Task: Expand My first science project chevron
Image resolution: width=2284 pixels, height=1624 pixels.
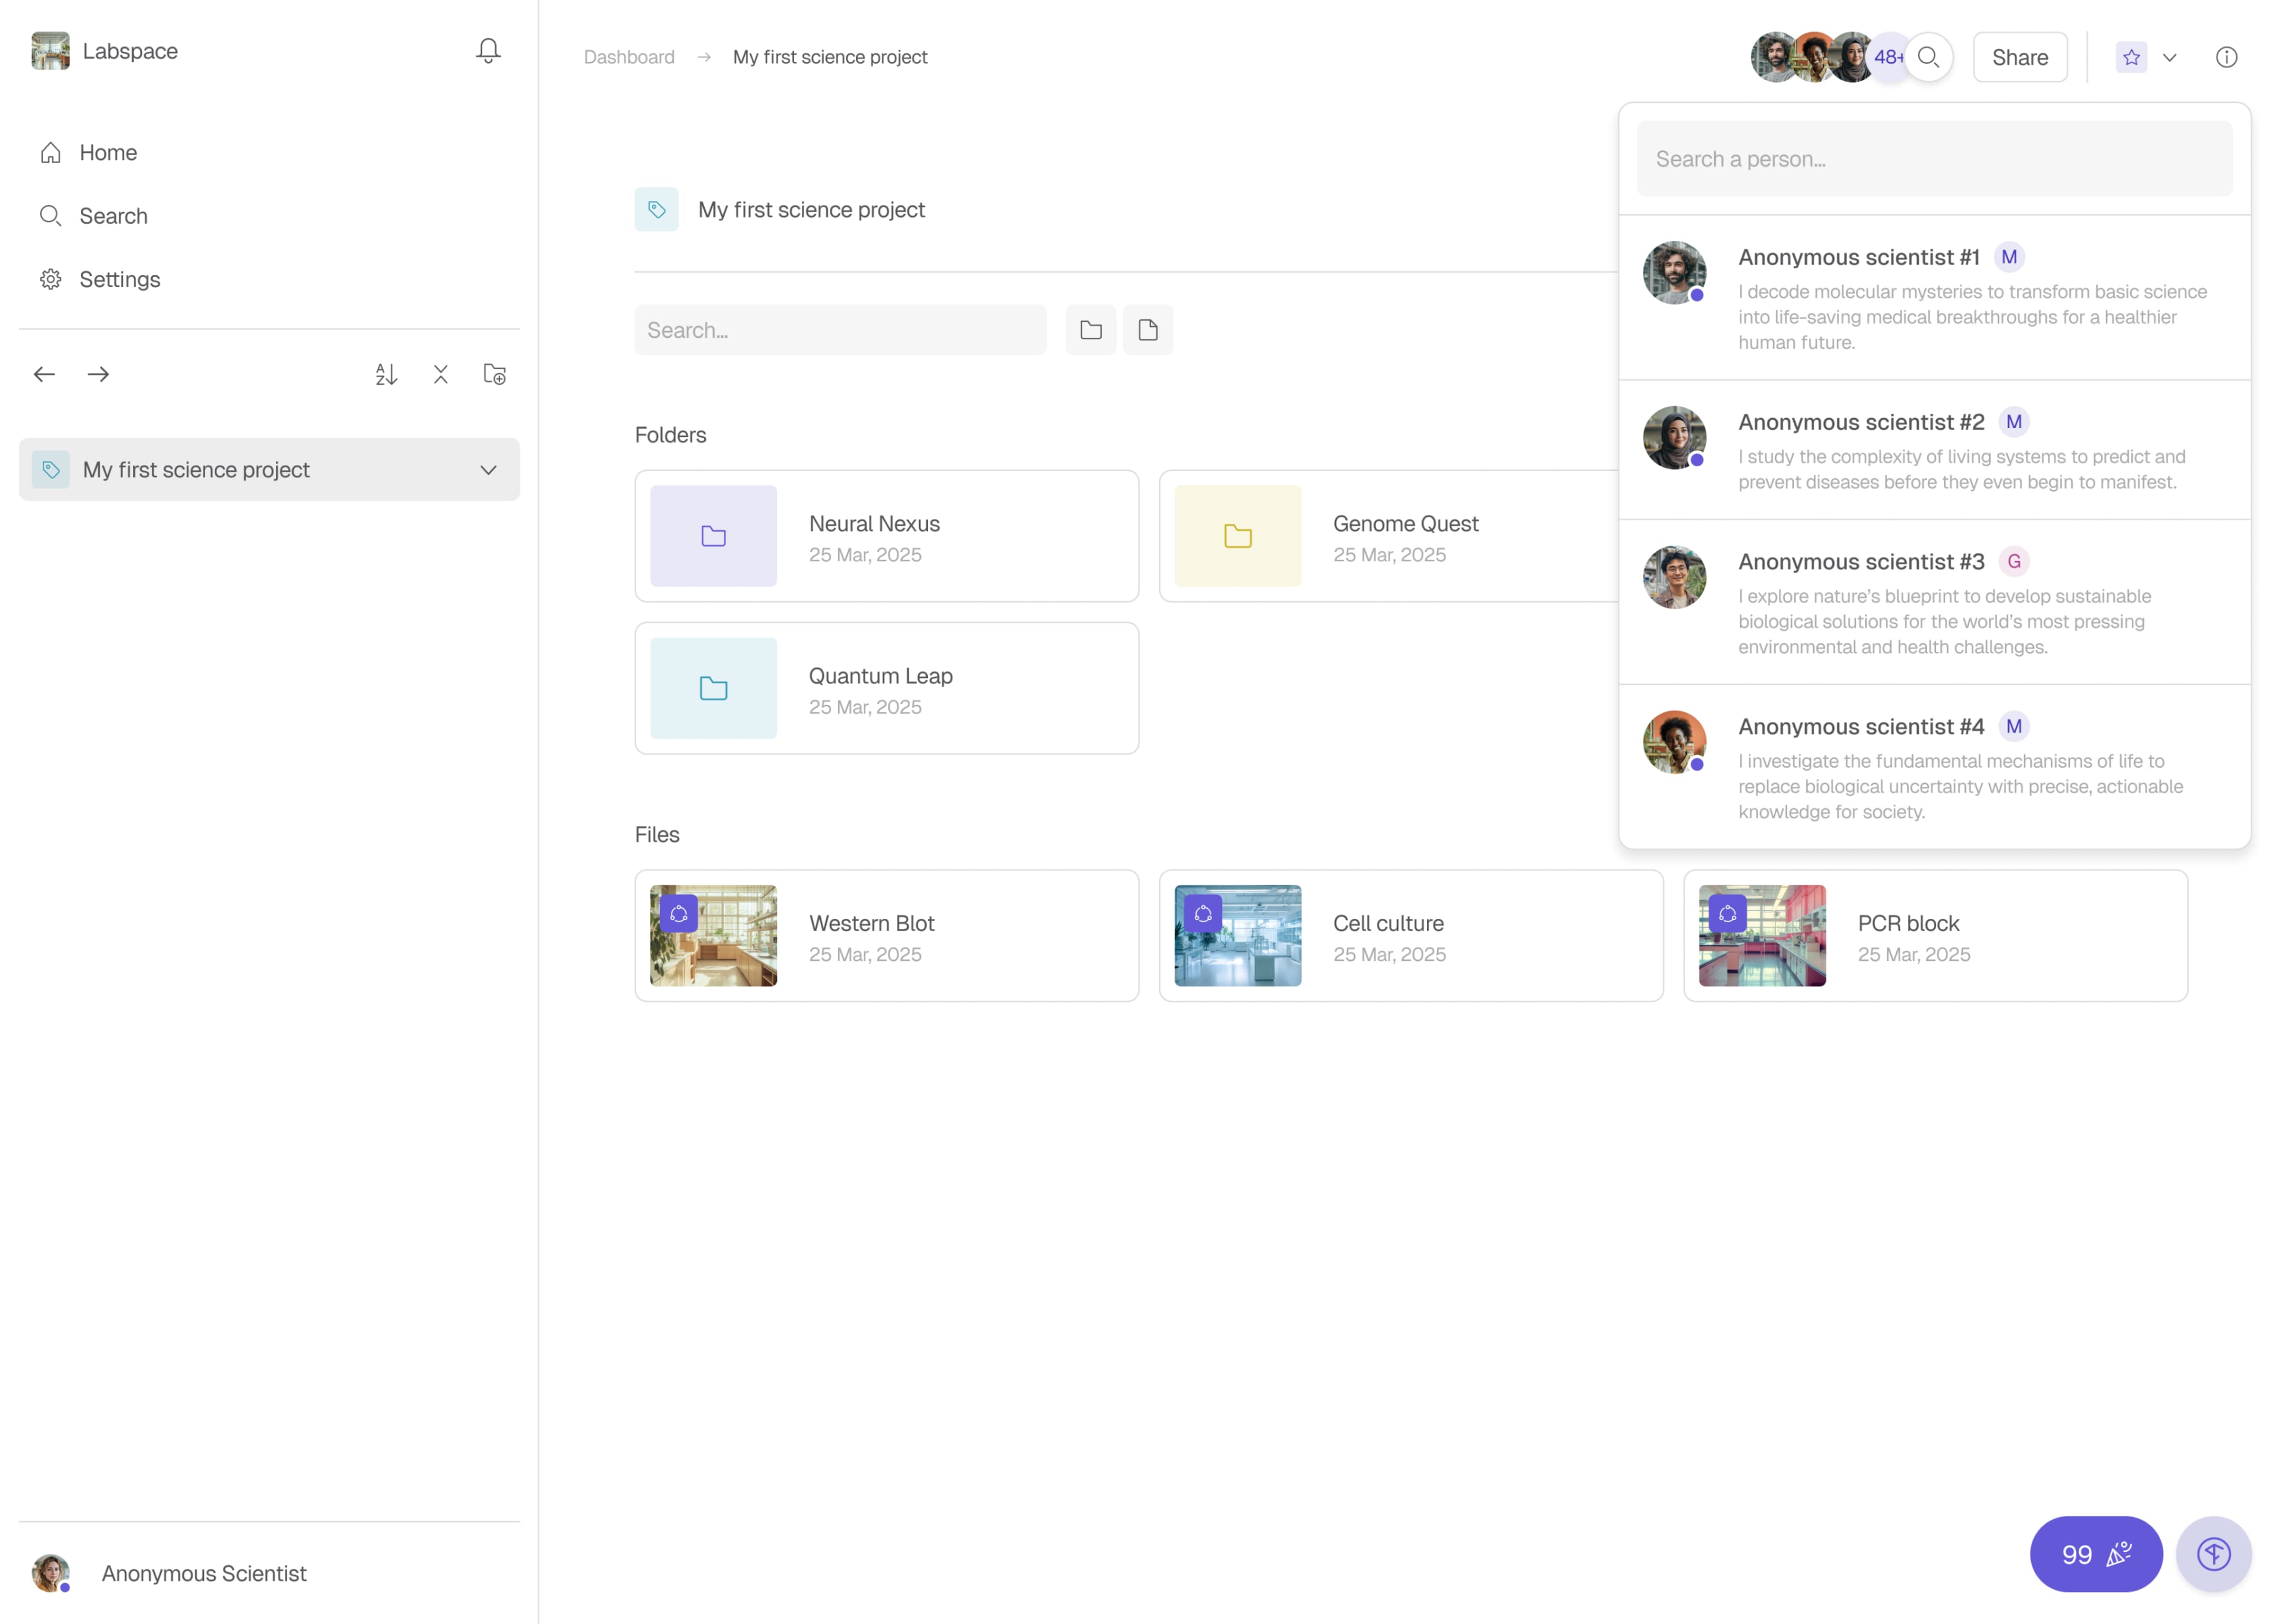Action: (x=488, y=470)
